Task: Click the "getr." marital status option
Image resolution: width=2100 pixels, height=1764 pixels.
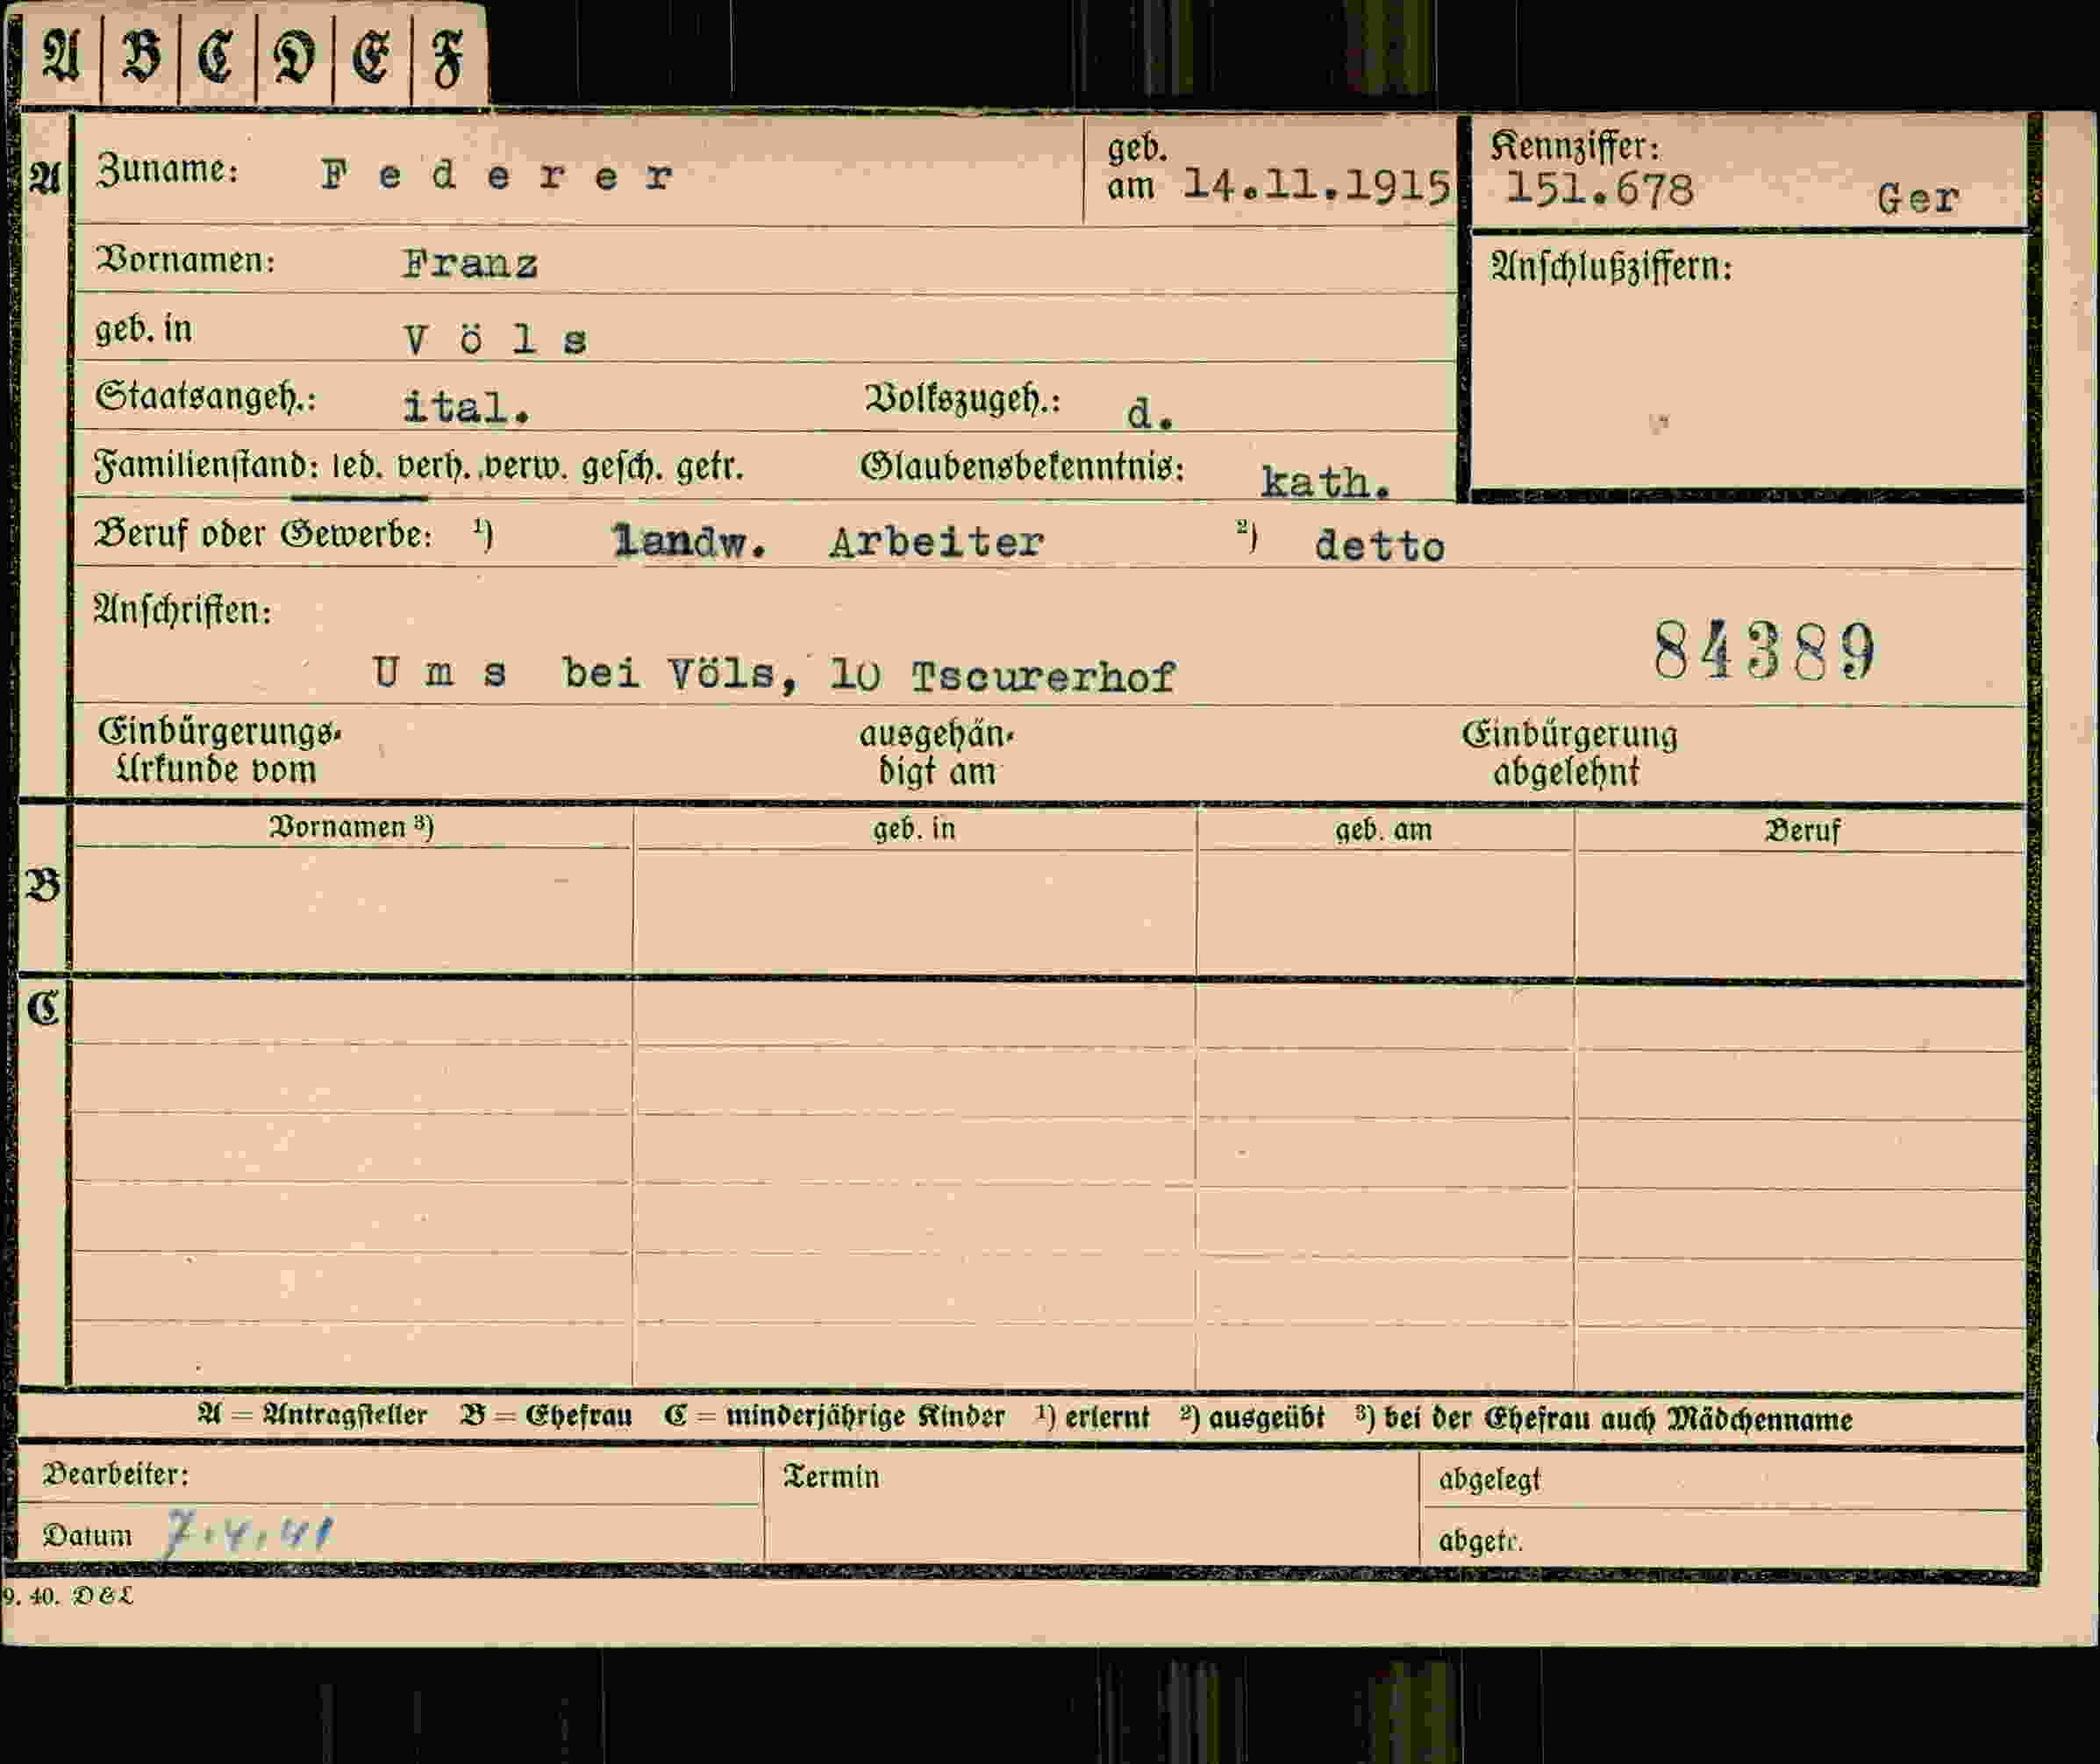Action: 710,469
